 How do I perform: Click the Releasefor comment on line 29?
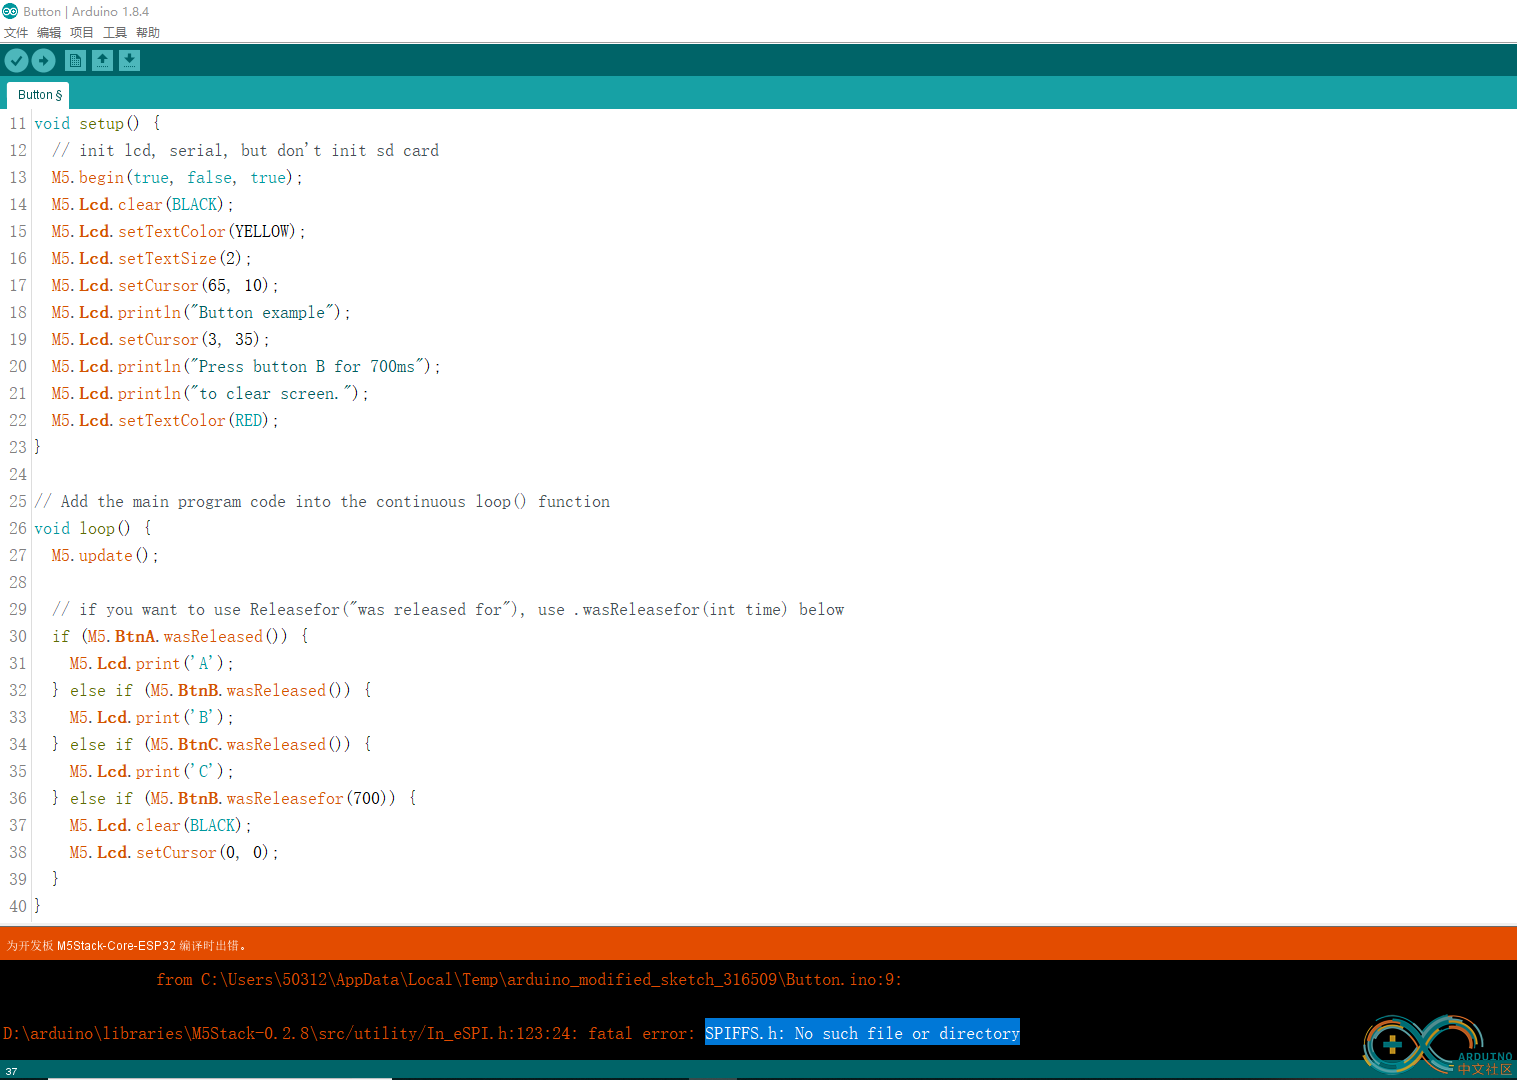pyautogui.click(x=448, y=609)
